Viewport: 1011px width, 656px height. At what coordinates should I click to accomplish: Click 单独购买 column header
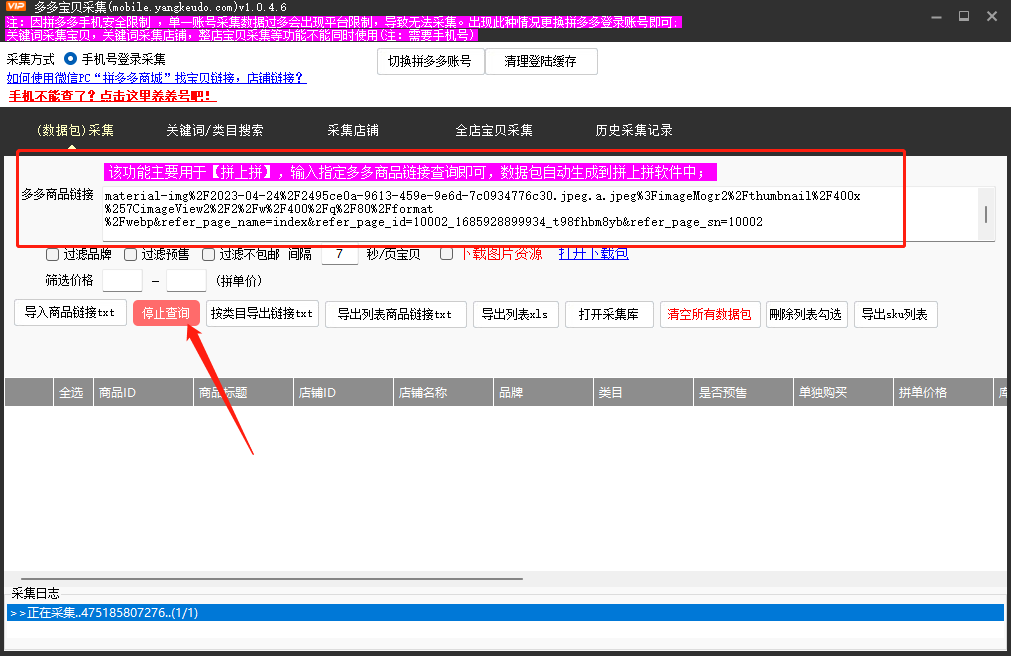pyautogui.click(x=843, y=392)
